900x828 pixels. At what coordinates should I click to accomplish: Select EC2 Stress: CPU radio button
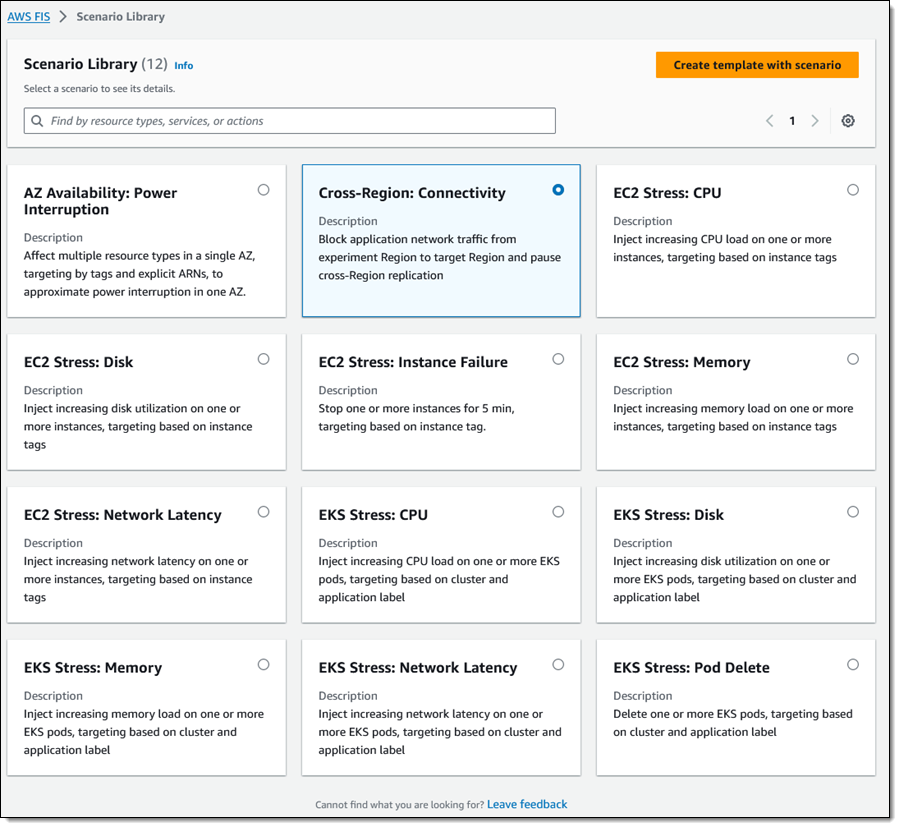pyautogui.click(x=853, y=190)
